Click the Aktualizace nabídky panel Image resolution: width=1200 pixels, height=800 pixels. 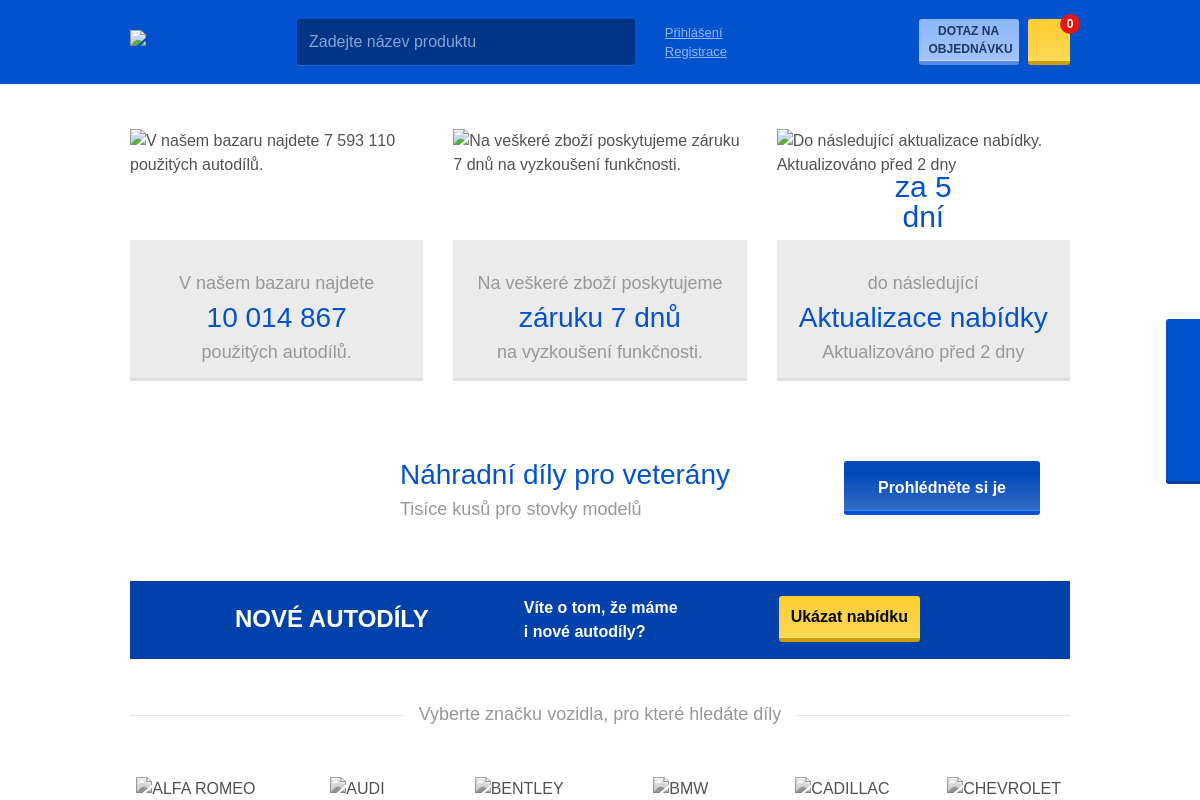(x=922, y=310)
